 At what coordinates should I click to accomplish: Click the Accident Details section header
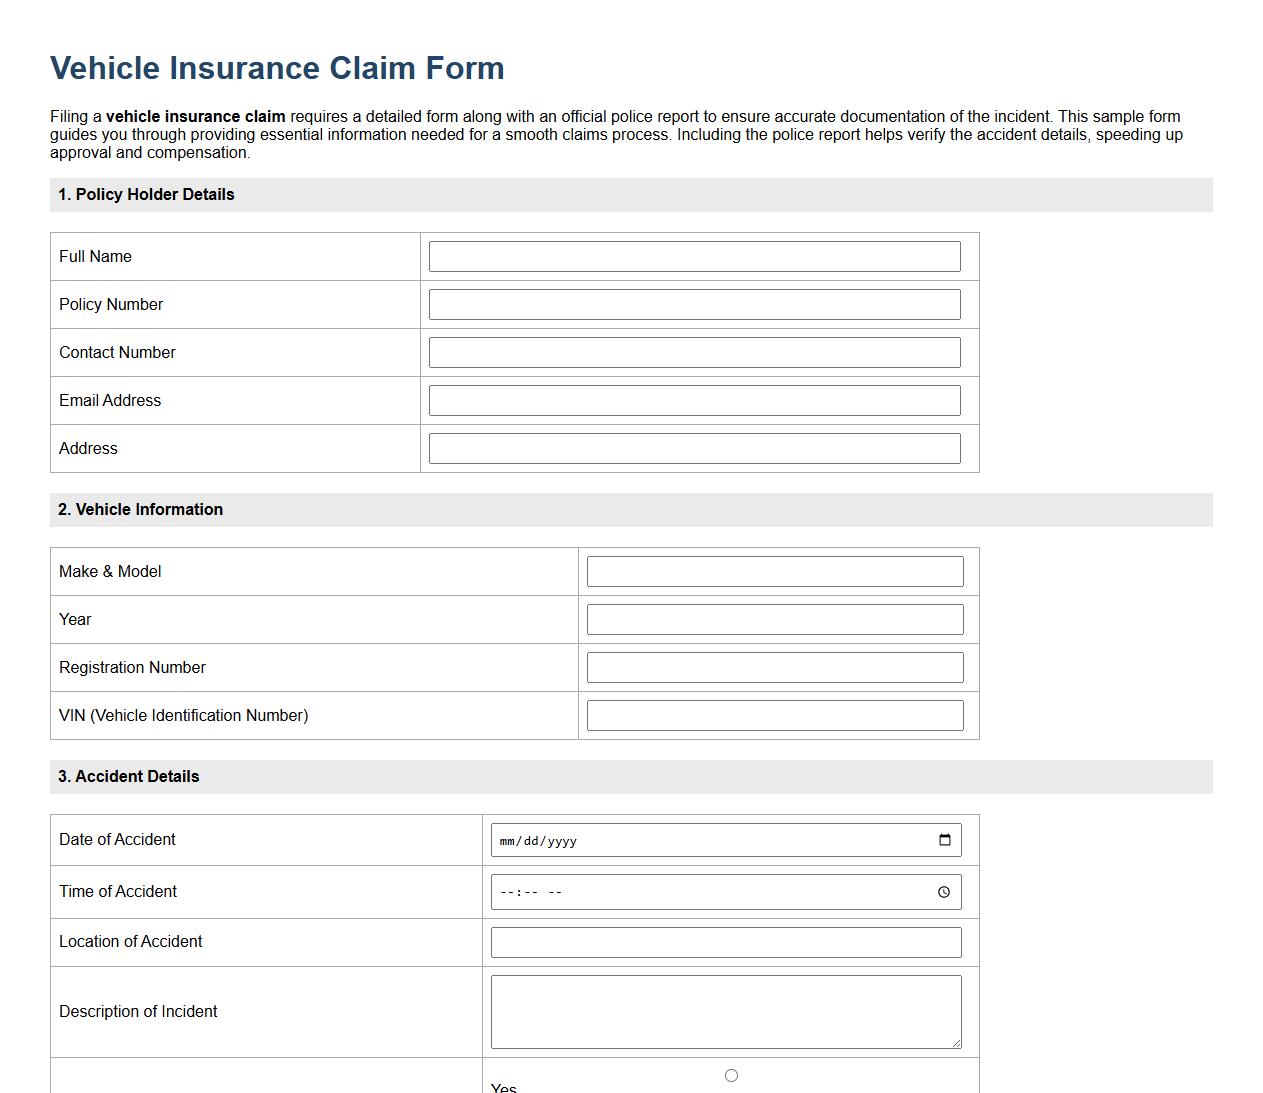point(128,776)
